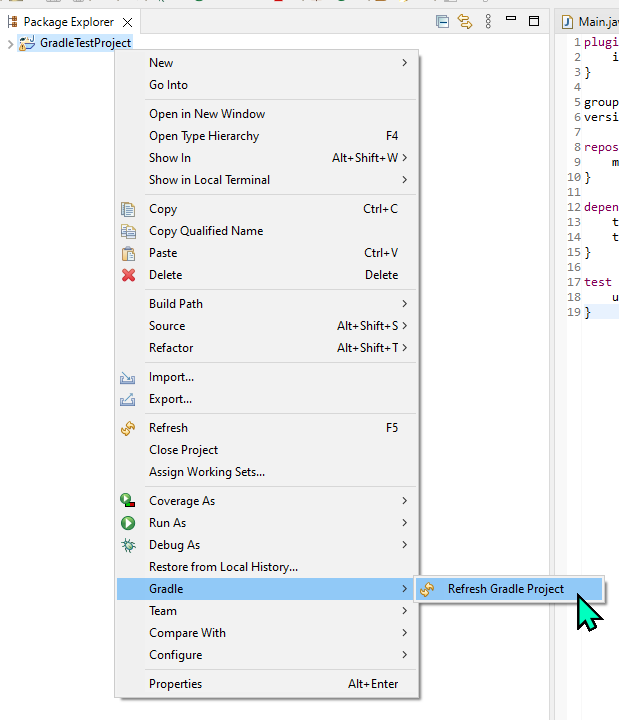Open the Source submenu
619x720 pixels.
click(x=267, y=326)
